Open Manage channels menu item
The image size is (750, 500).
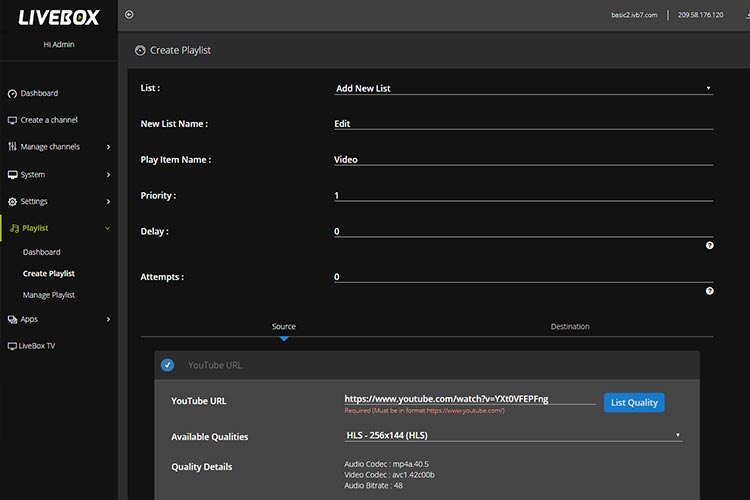(x=50, y=147)
